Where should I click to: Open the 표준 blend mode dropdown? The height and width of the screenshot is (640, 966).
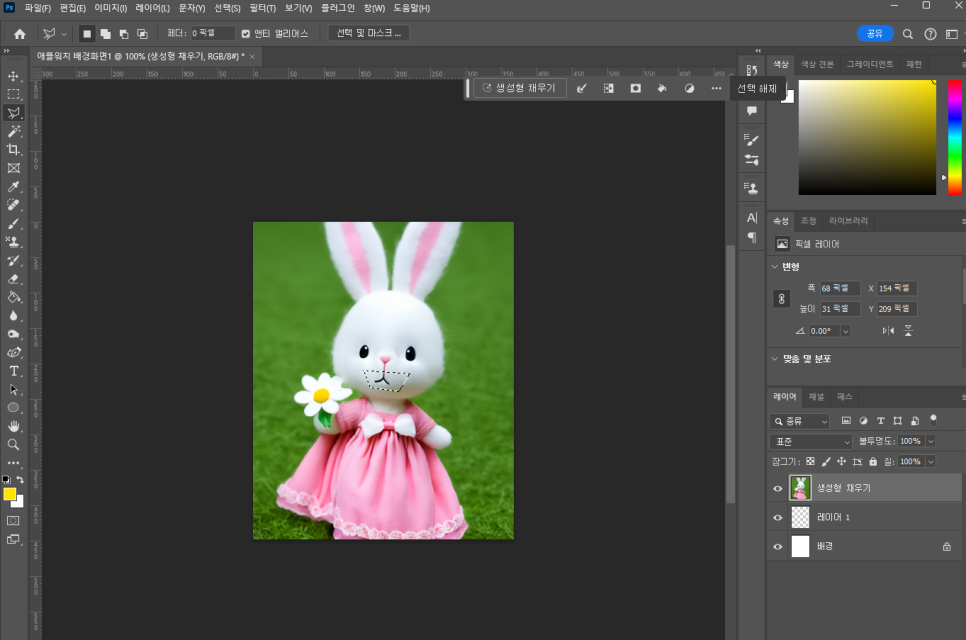(x=811, y=441)
